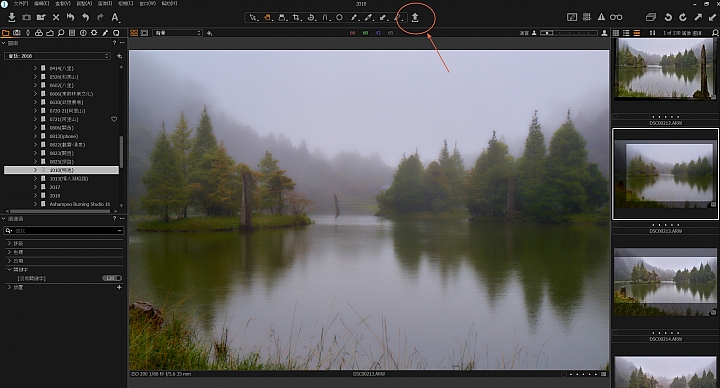Click the Import images download-arrow icon
720x388 pixels.
[12, 17]
